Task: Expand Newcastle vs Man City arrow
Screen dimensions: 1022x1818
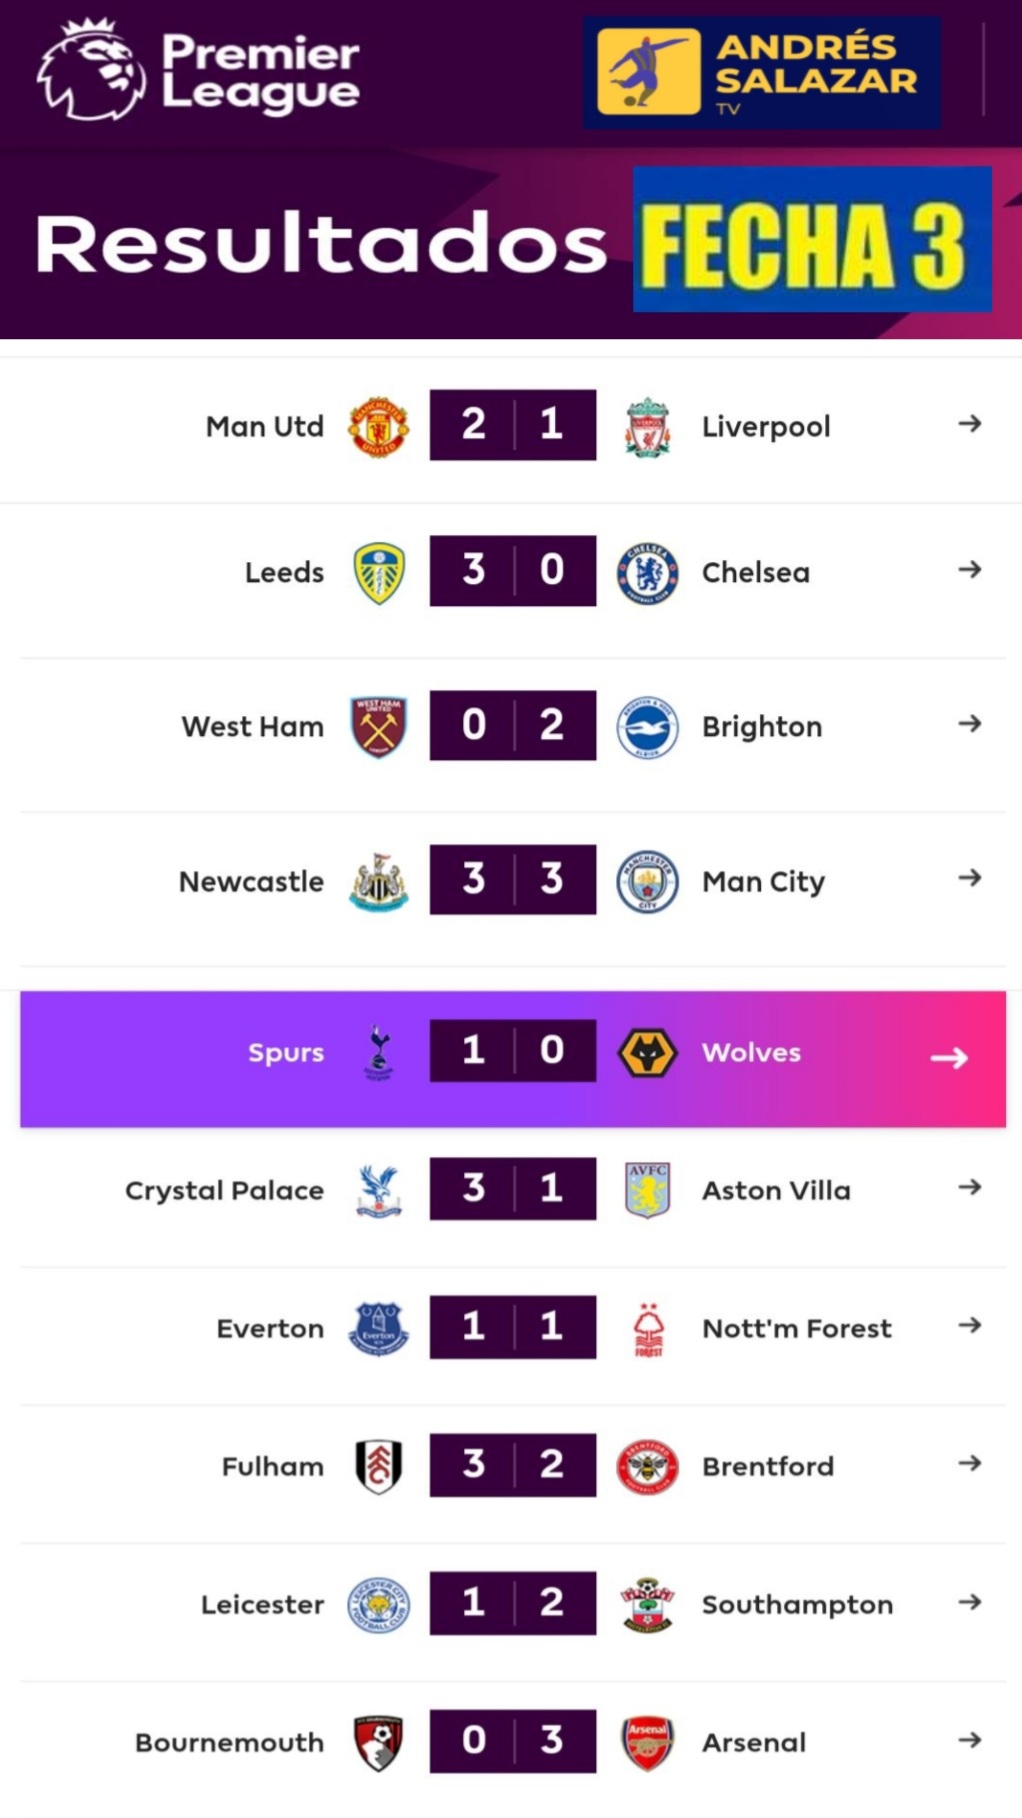Action: tap(969, 878)
